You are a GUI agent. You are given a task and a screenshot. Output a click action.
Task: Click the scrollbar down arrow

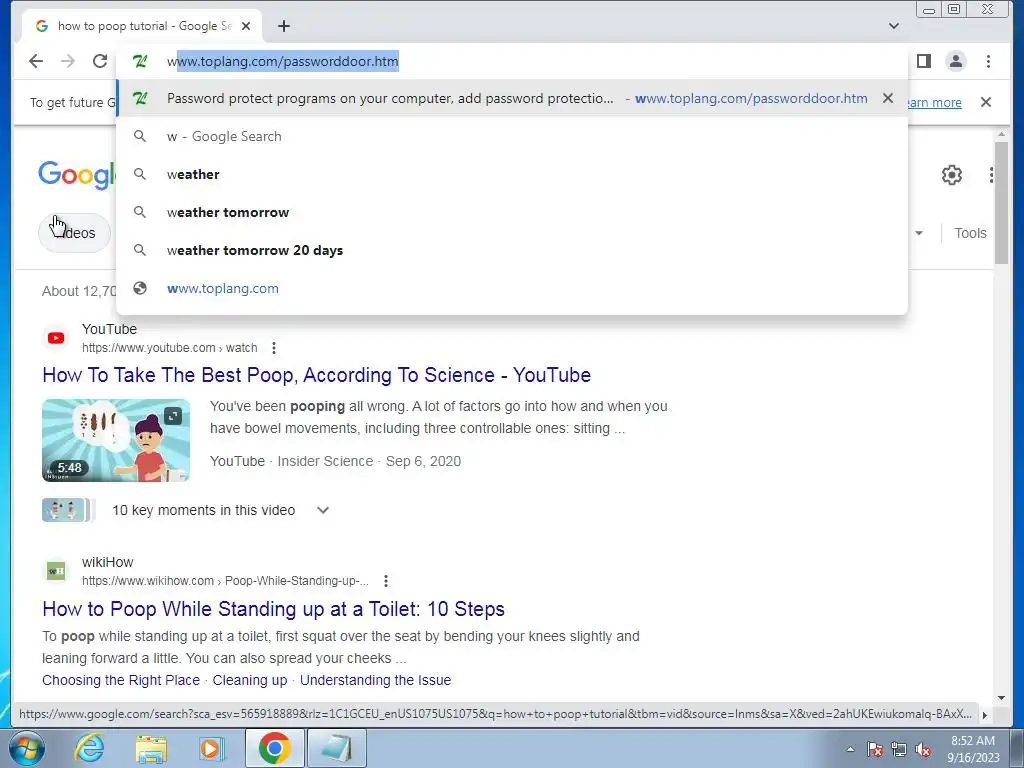[1002, 697]
